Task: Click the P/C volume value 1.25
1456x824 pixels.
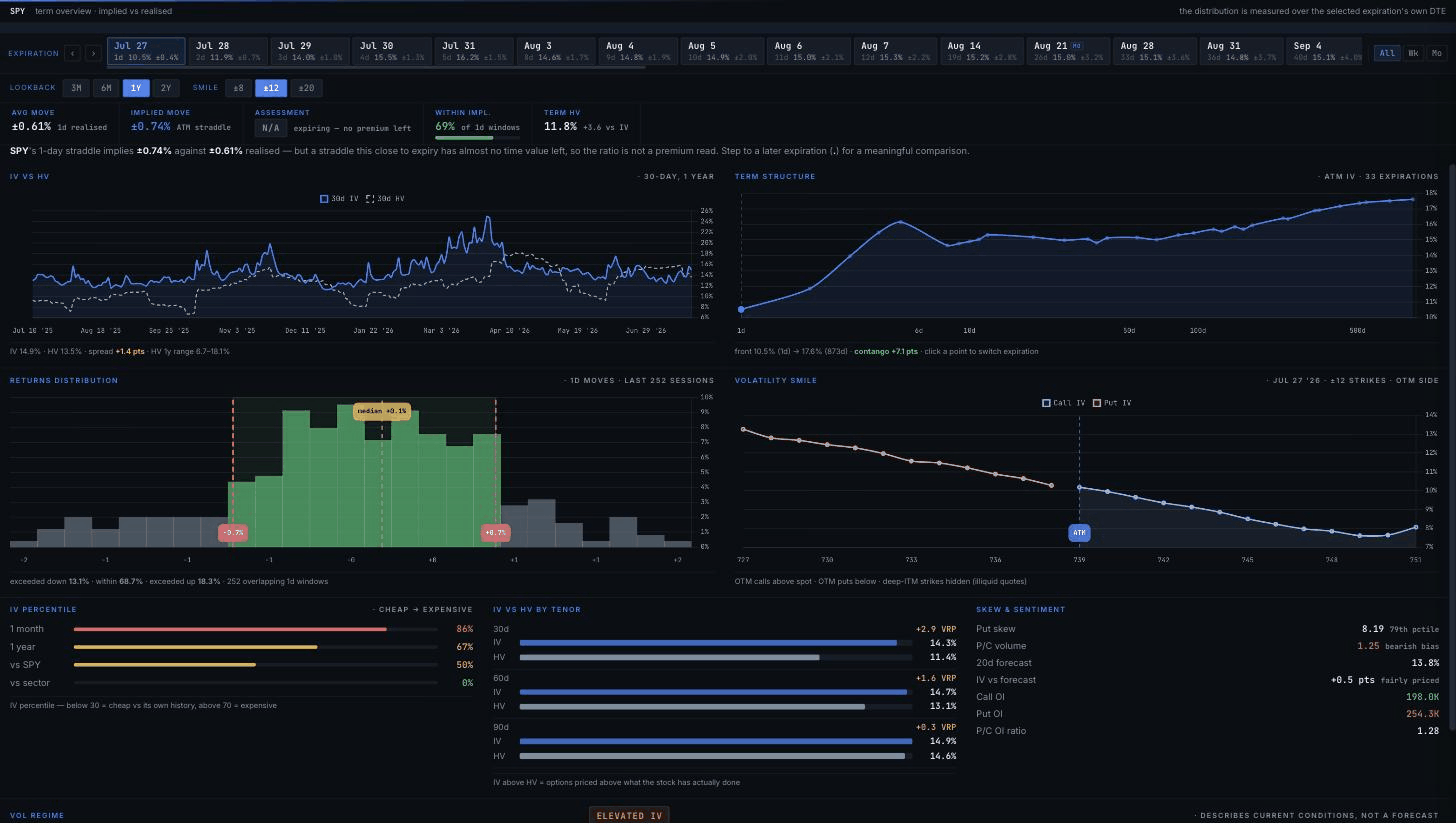Action: coord(1368,646)
